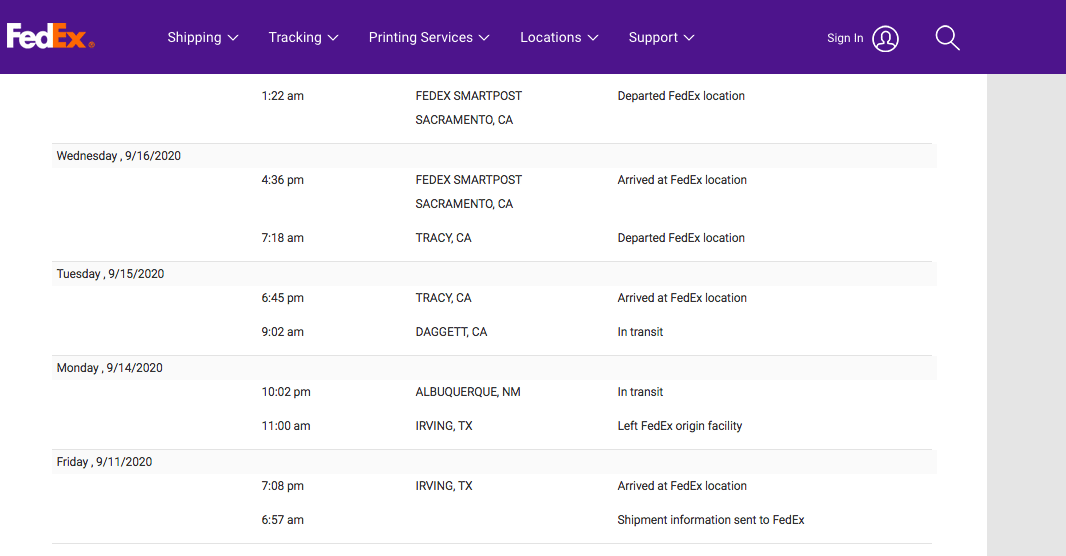
Task: Expand the Tracking chevron
Action: point(333,38)
